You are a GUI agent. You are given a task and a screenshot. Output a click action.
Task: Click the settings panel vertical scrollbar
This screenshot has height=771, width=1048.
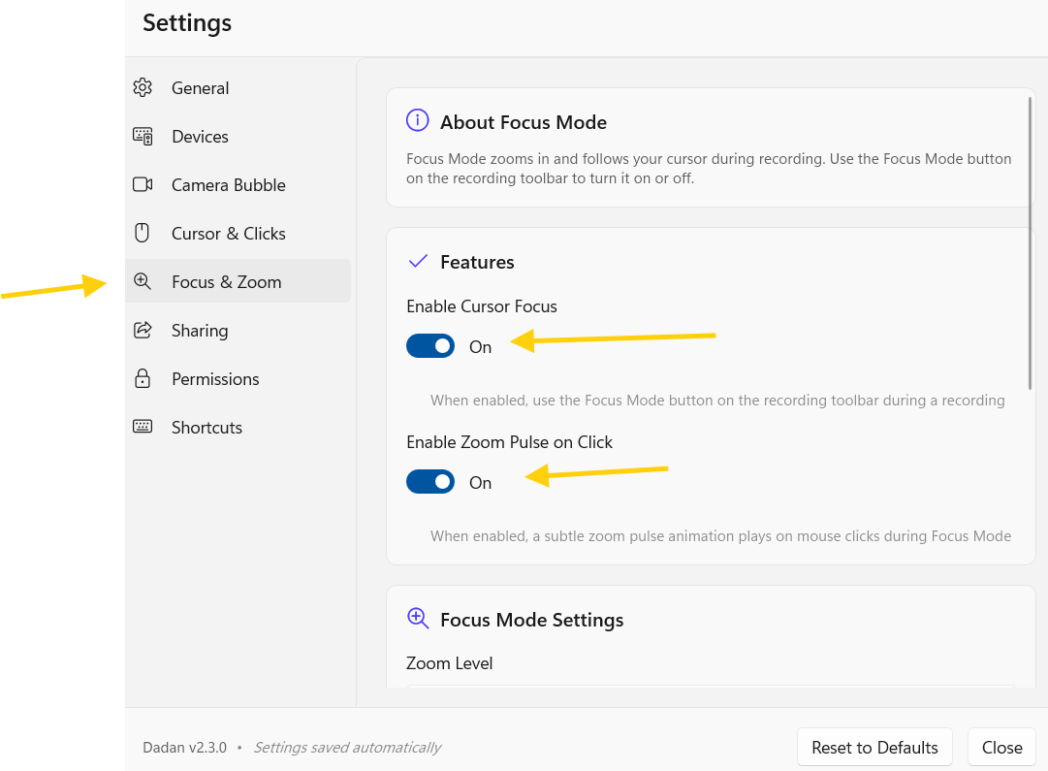click(1030, 243)
